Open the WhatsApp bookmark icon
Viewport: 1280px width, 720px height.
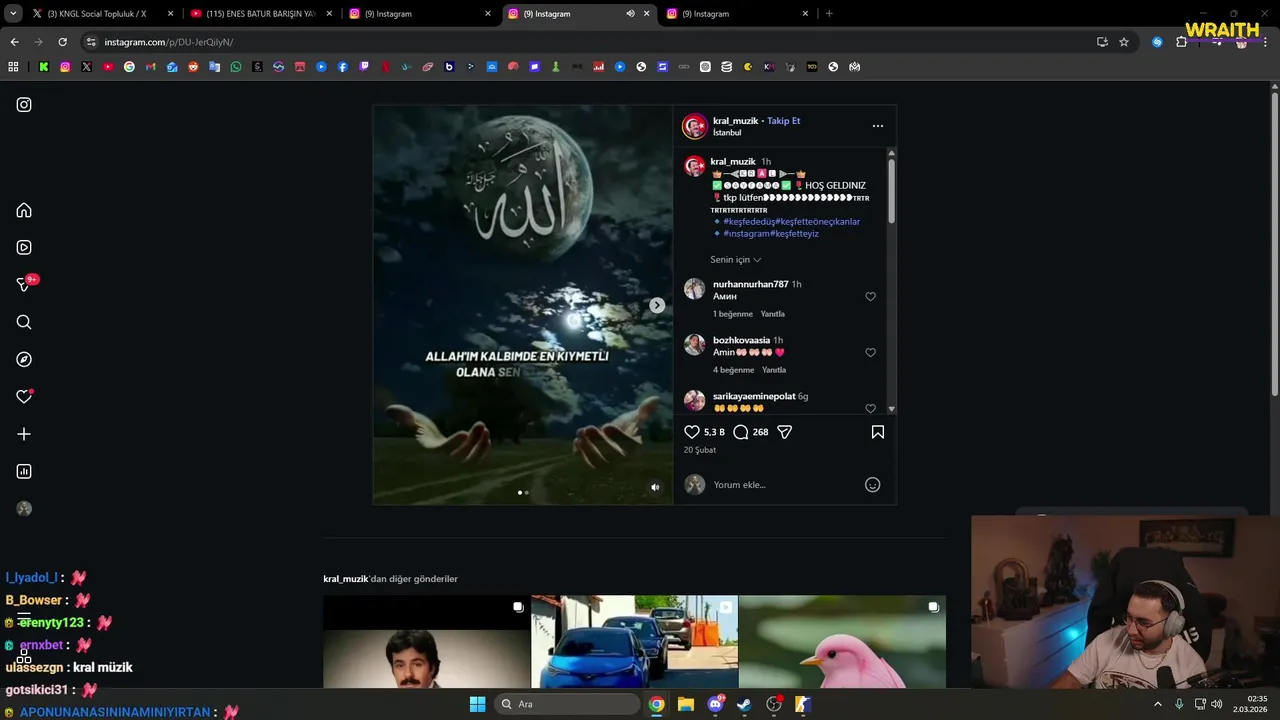pyautogui.click(x=236, y=67)
